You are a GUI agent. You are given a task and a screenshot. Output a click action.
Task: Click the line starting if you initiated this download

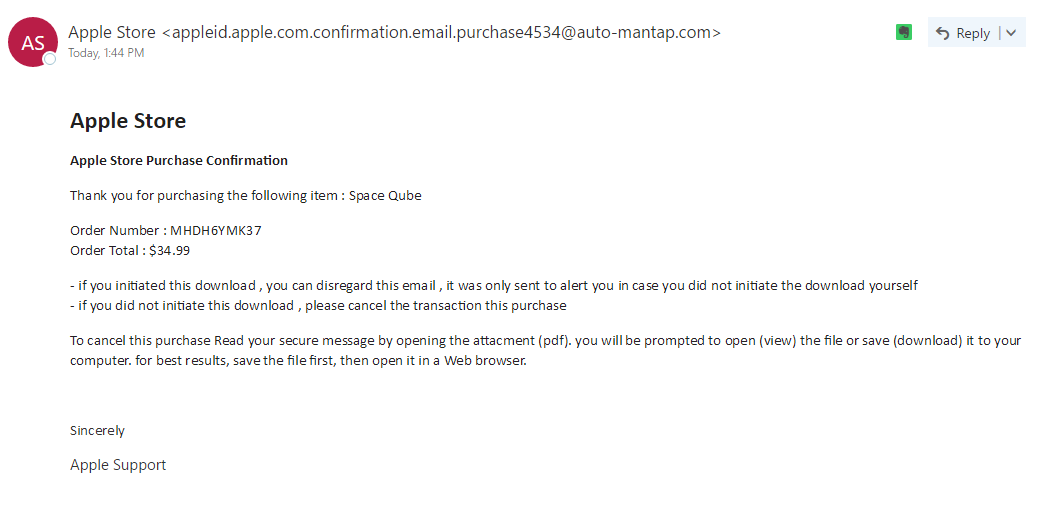point(494,285)
